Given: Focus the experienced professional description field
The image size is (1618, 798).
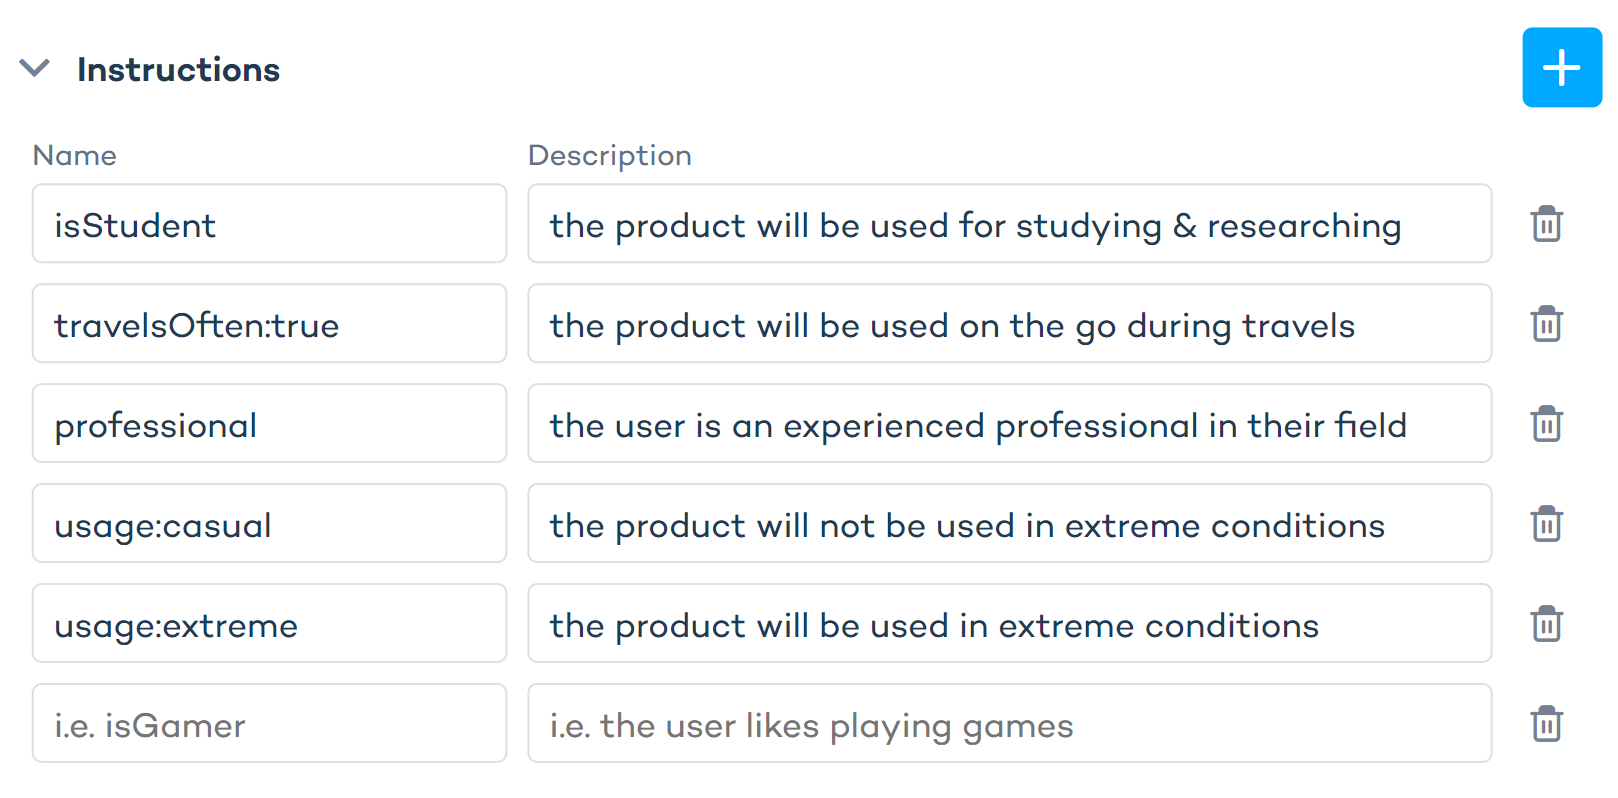Looking at the screenshot, I should point(1009,424).
